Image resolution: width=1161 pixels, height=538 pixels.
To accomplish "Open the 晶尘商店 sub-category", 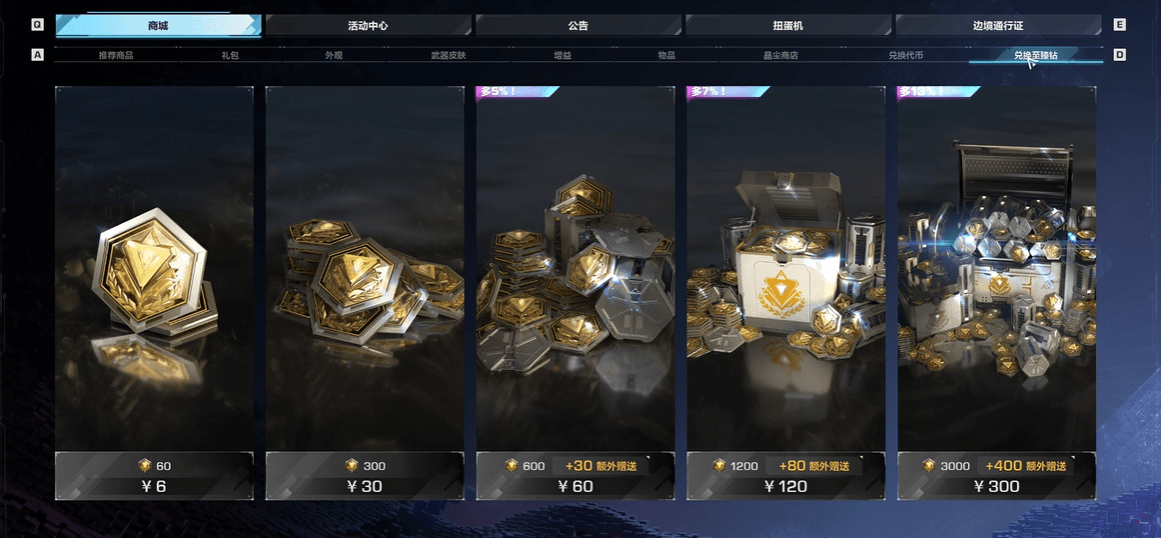I will click(x=780, y=56).
